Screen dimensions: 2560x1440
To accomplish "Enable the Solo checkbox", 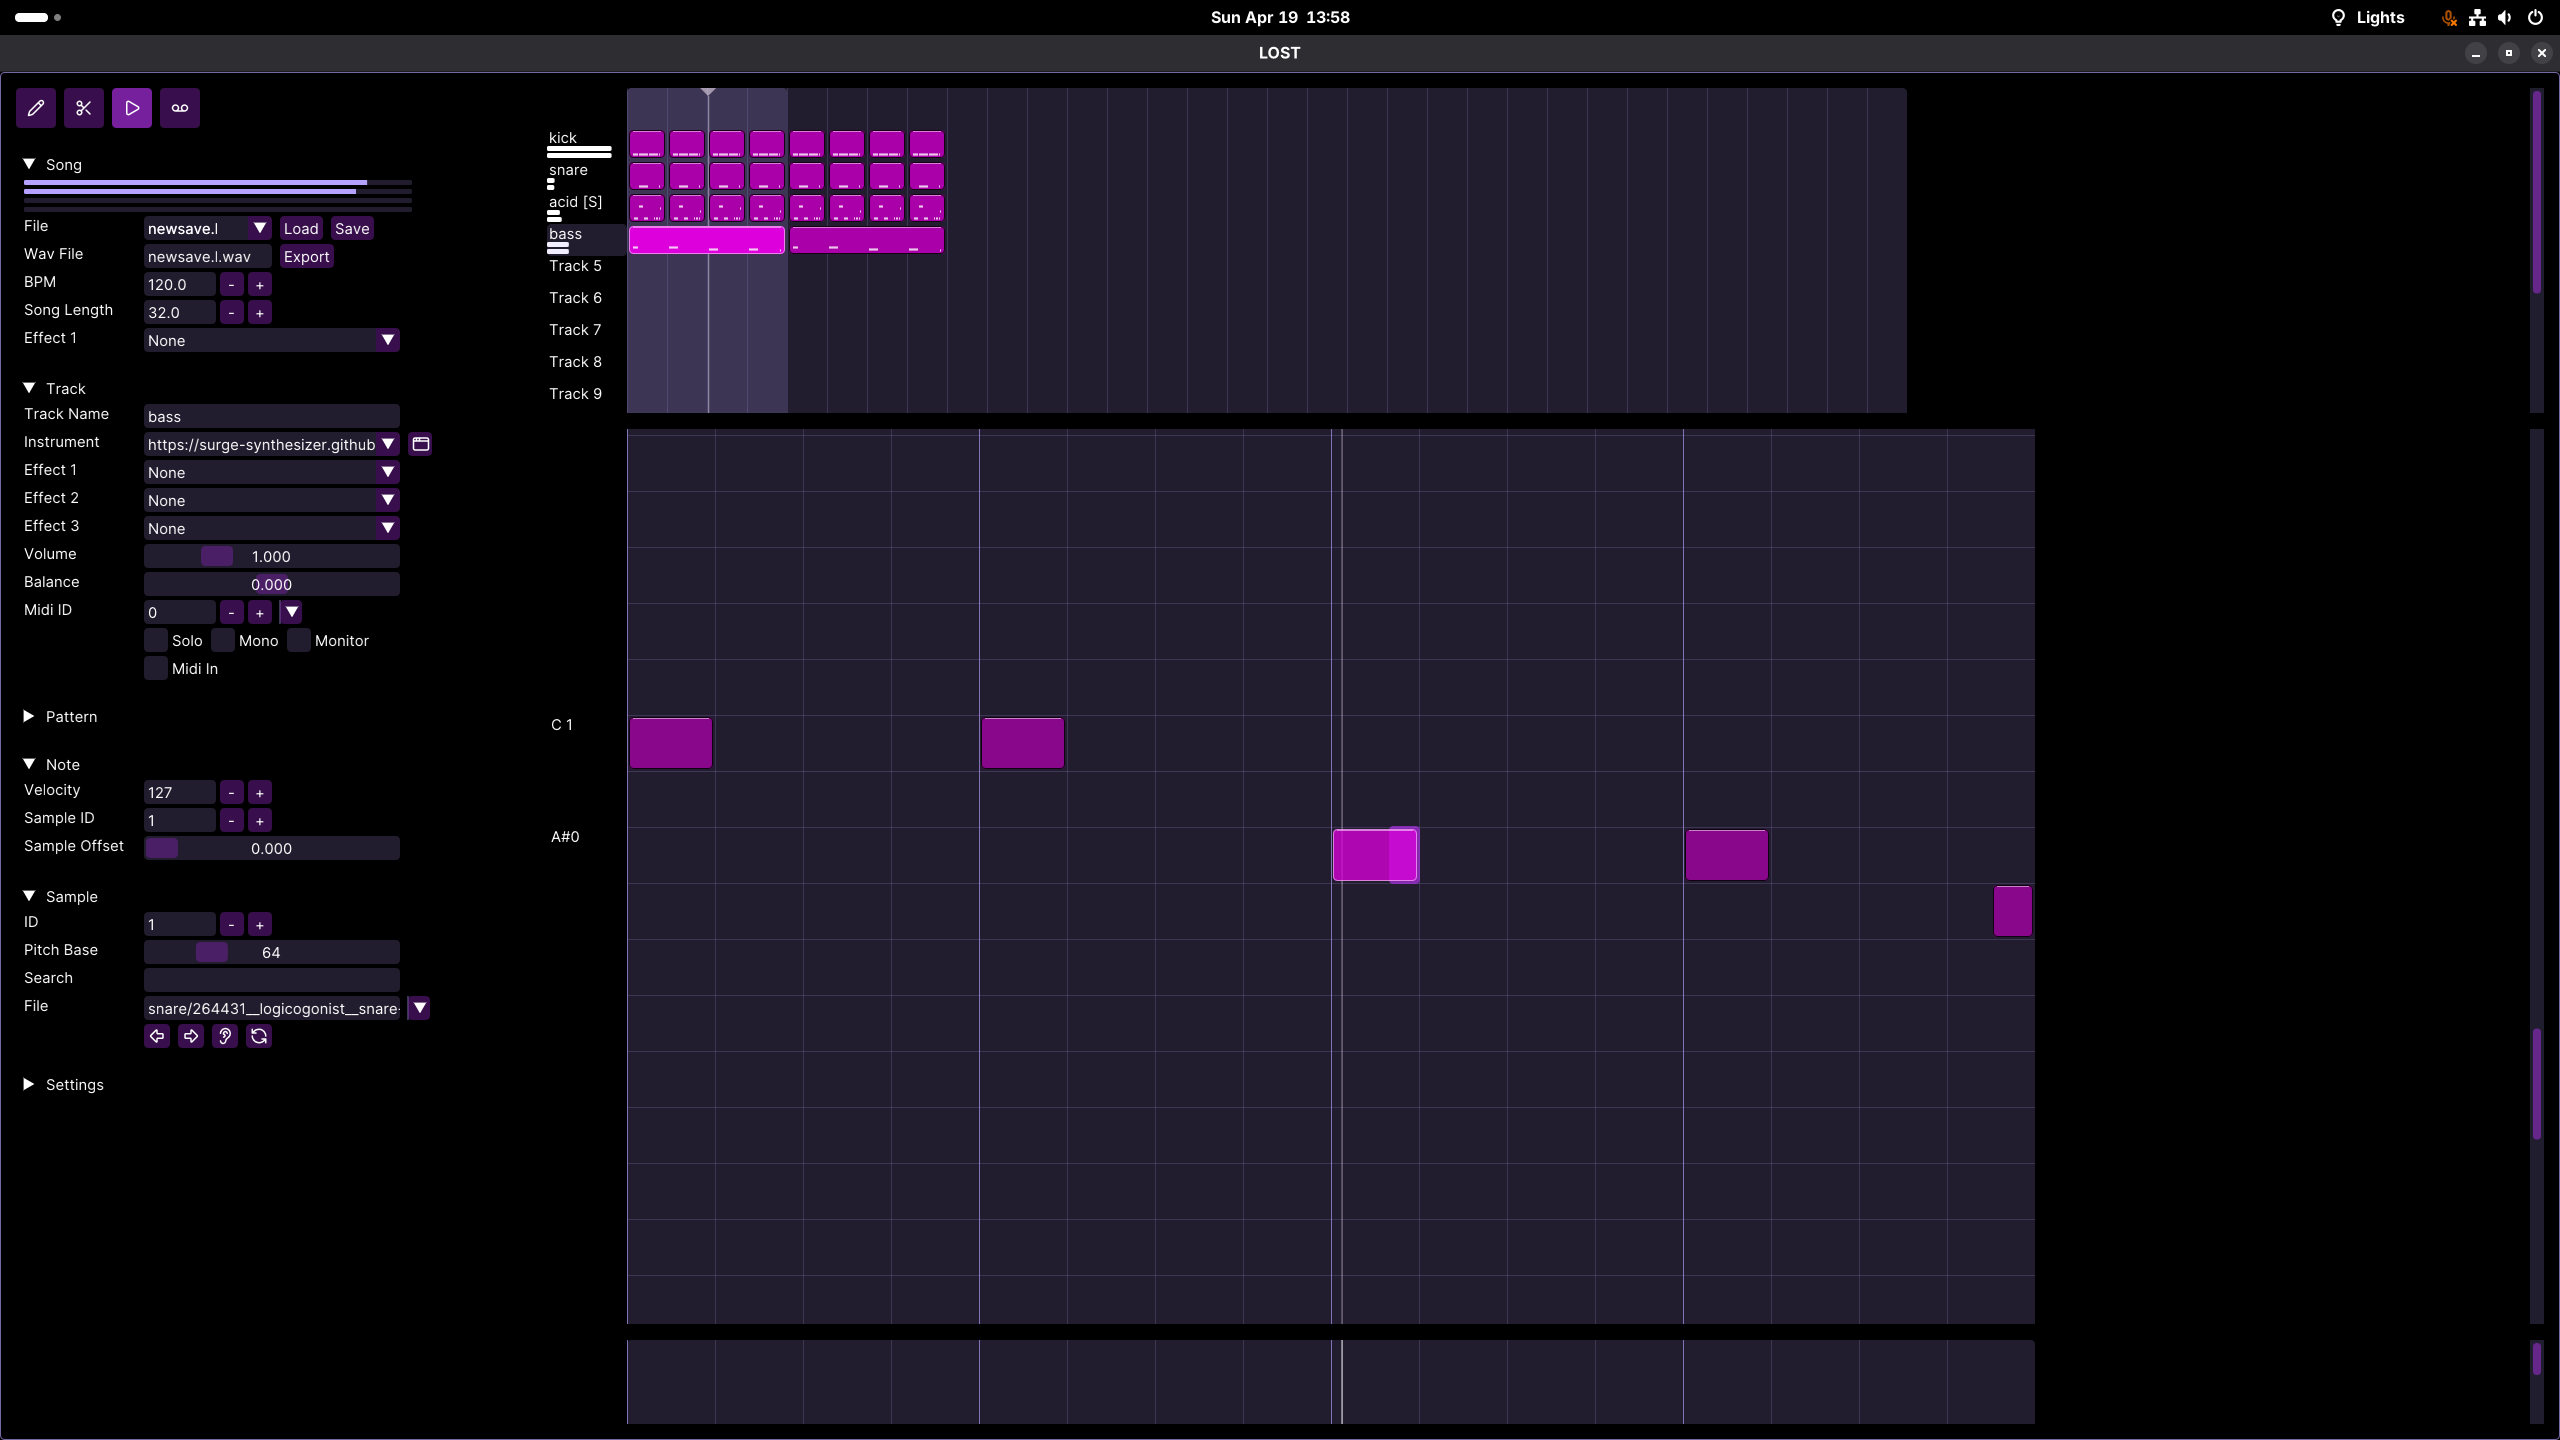I will 156,641.
